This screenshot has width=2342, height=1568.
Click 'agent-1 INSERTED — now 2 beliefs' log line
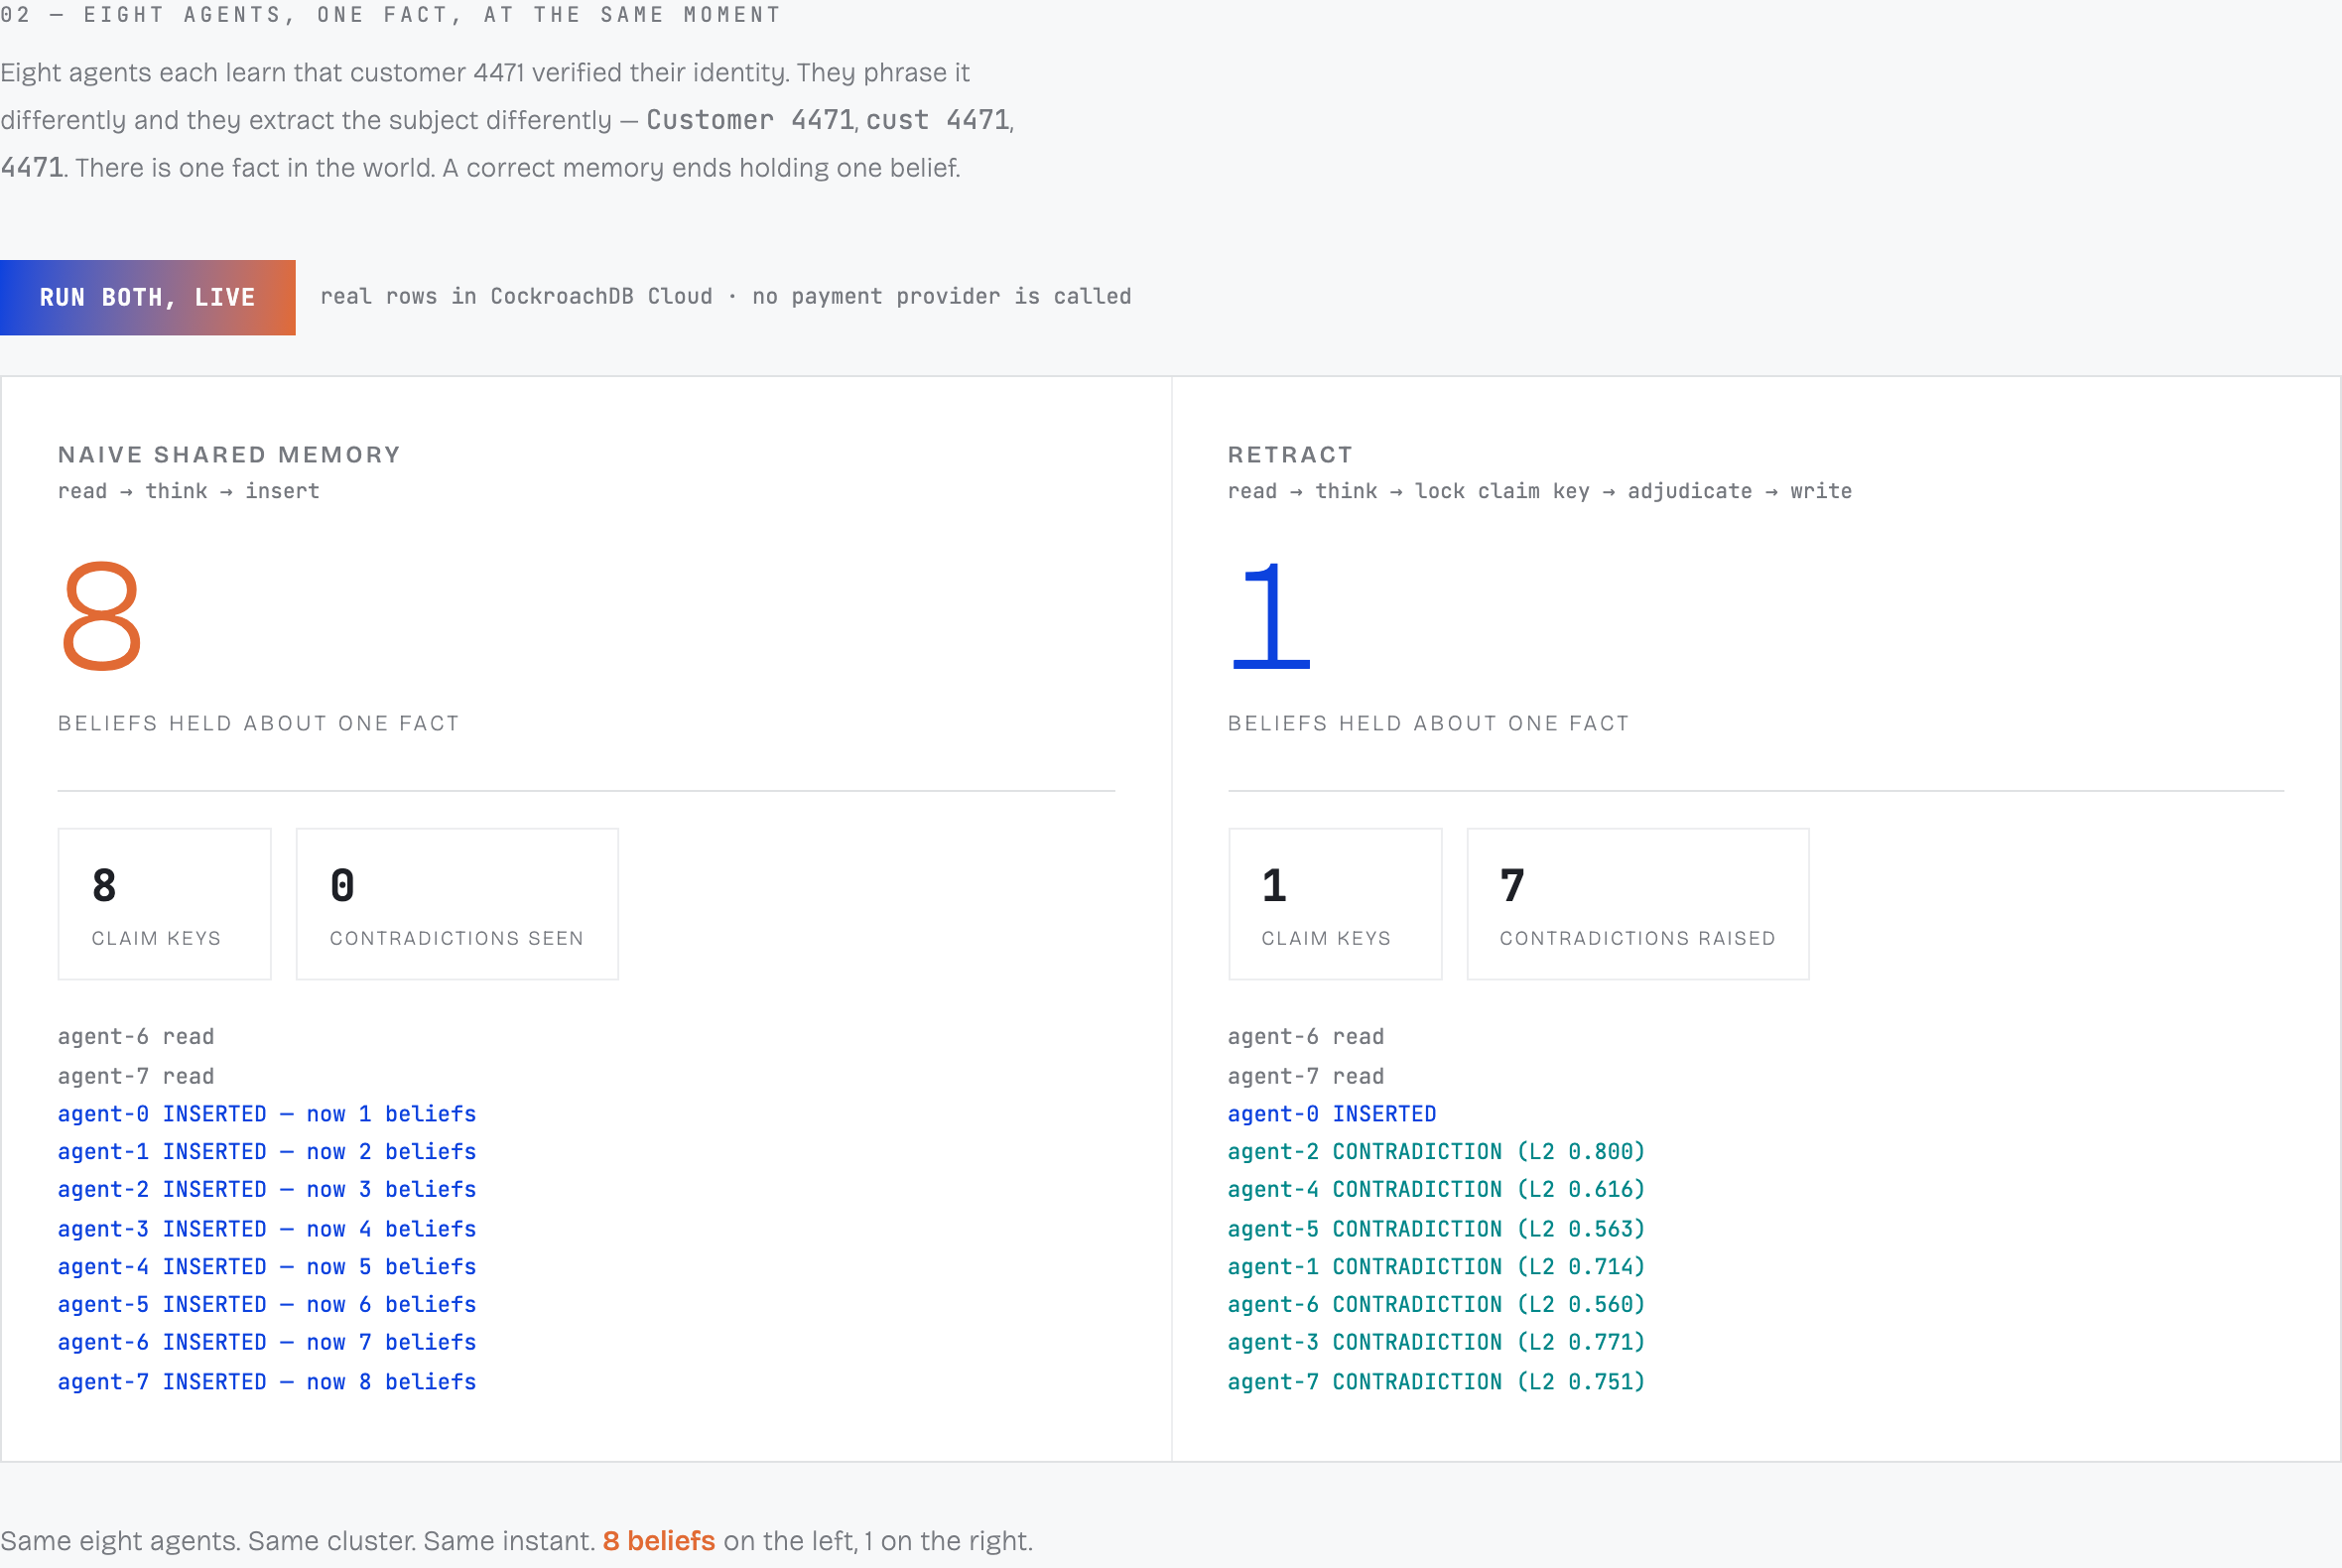tap(267, 1152)
